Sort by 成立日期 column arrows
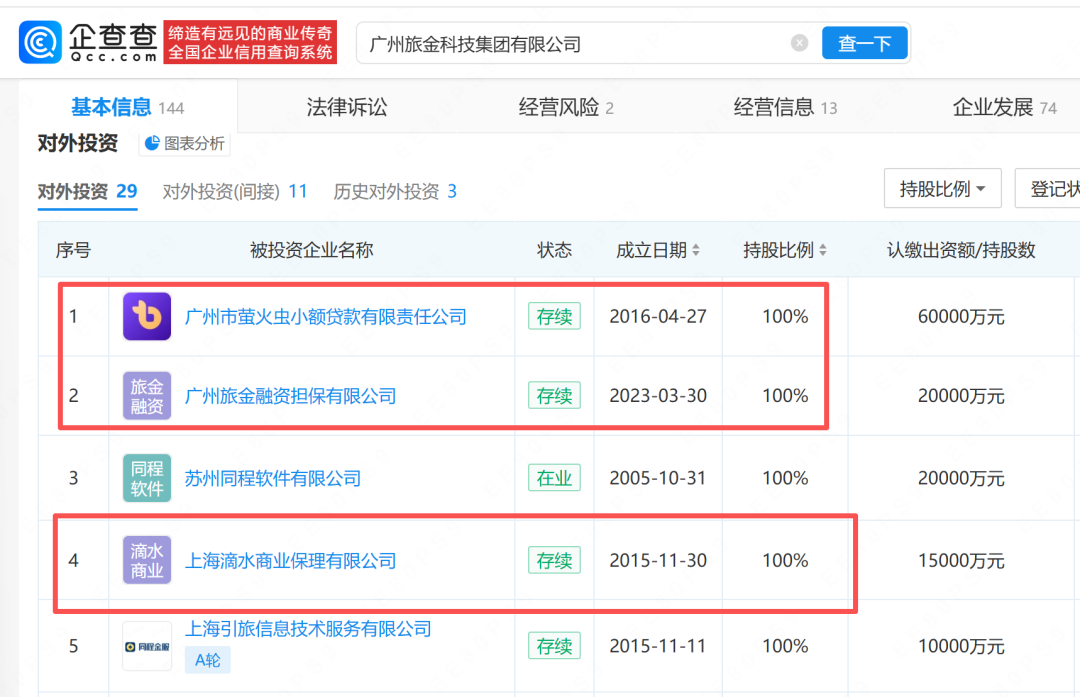This screenshot has width=1080, height=697. click(x=696, y=250)
